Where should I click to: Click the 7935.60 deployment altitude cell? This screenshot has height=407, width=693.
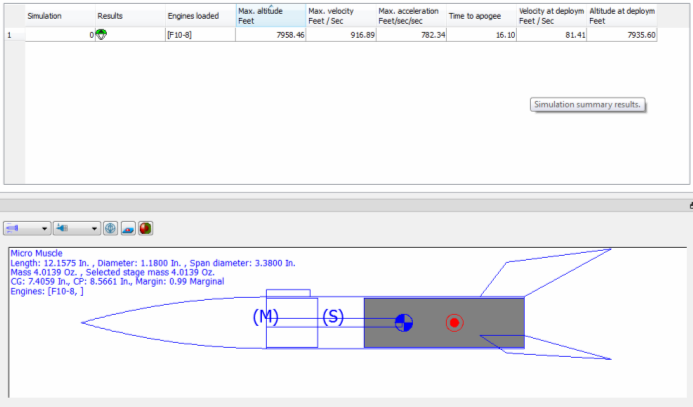(622, 35)
